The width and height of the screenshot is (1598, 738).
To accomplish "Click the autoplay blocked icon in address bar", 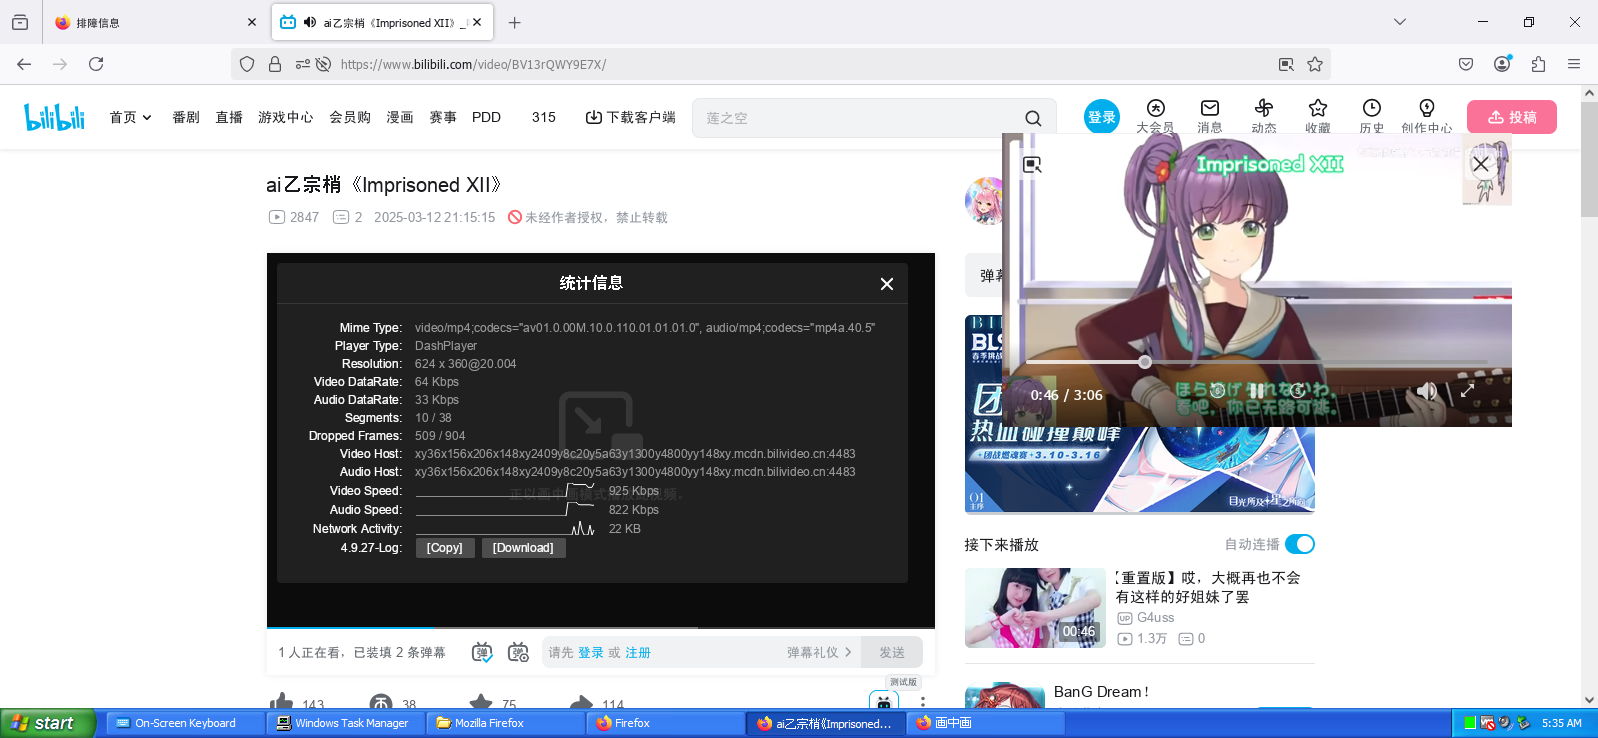I will click(323, 64).
